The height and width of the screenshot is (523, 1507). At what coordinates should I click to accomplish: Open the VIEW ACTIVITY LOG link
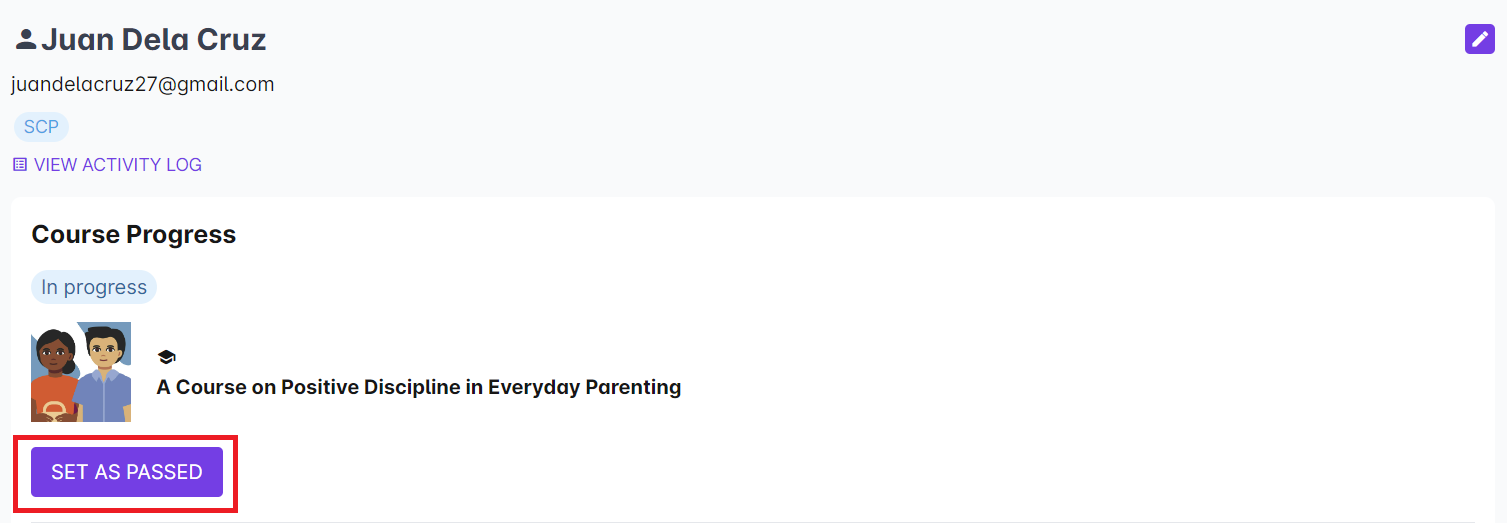pos(117,165)
